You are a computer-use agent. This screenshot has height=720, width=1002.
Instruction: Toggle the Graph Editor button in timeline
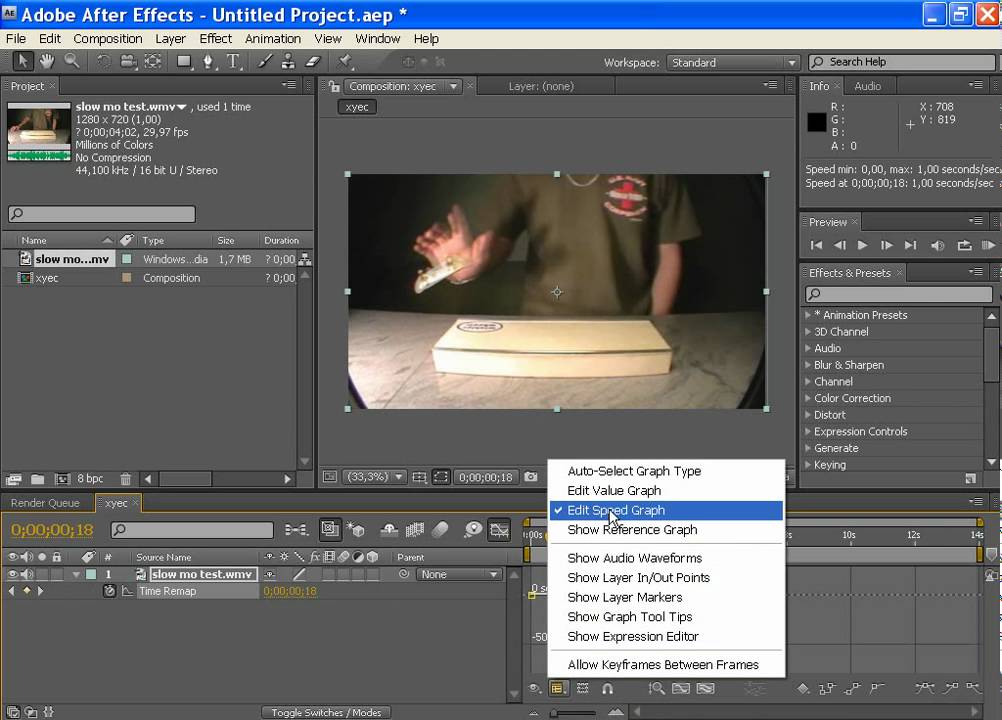(x=499, y=530)
